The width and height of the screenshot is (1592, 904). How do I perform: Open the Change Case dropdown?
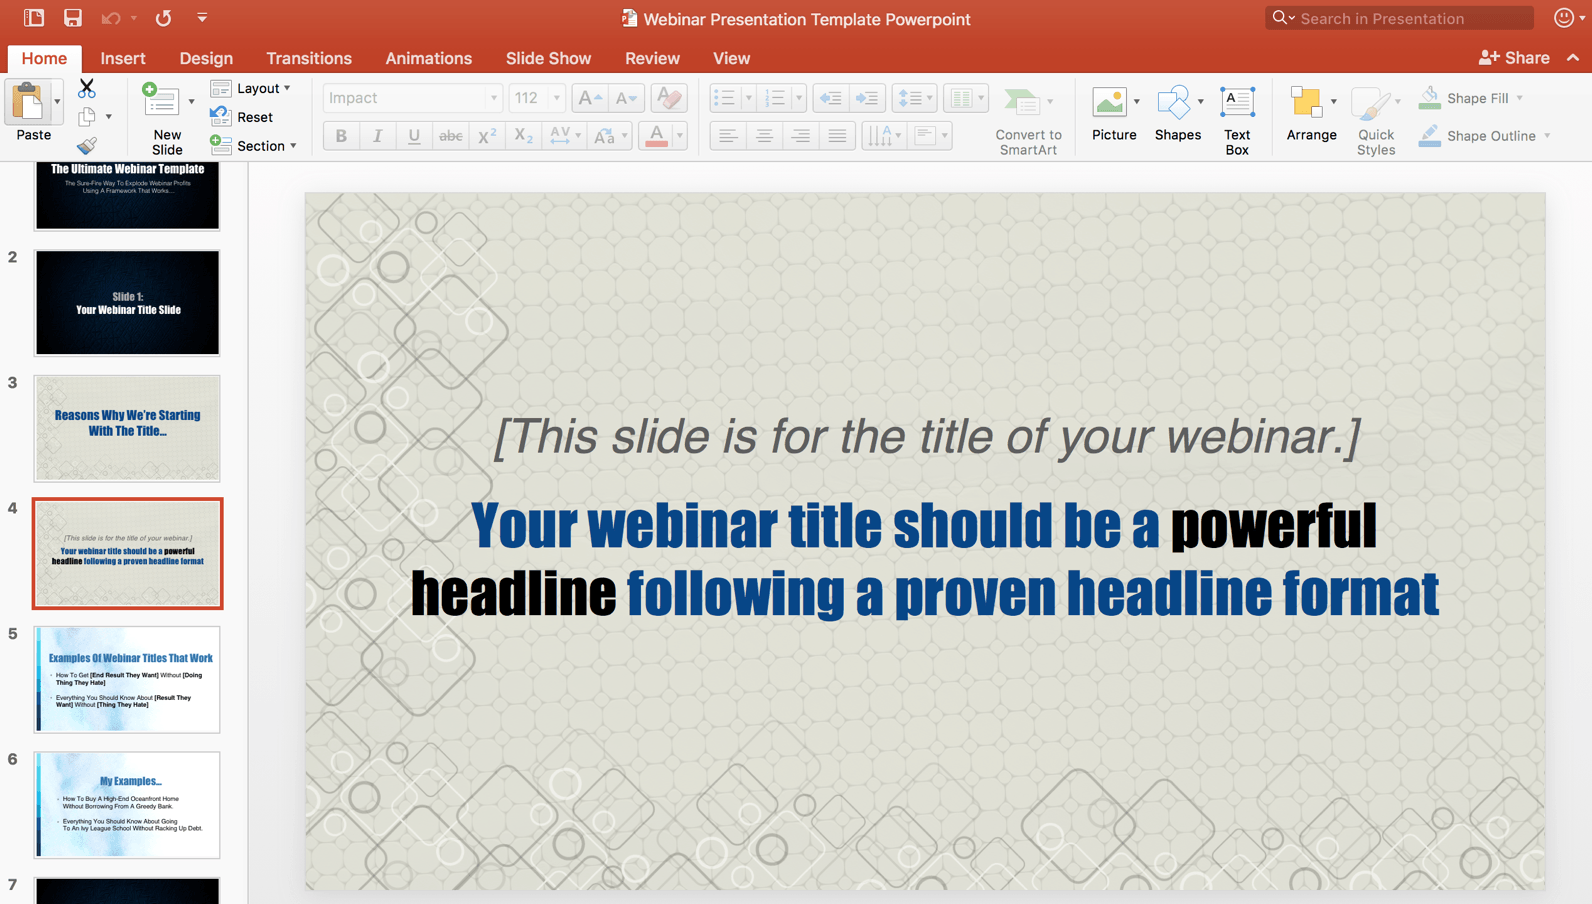(610, 136)
